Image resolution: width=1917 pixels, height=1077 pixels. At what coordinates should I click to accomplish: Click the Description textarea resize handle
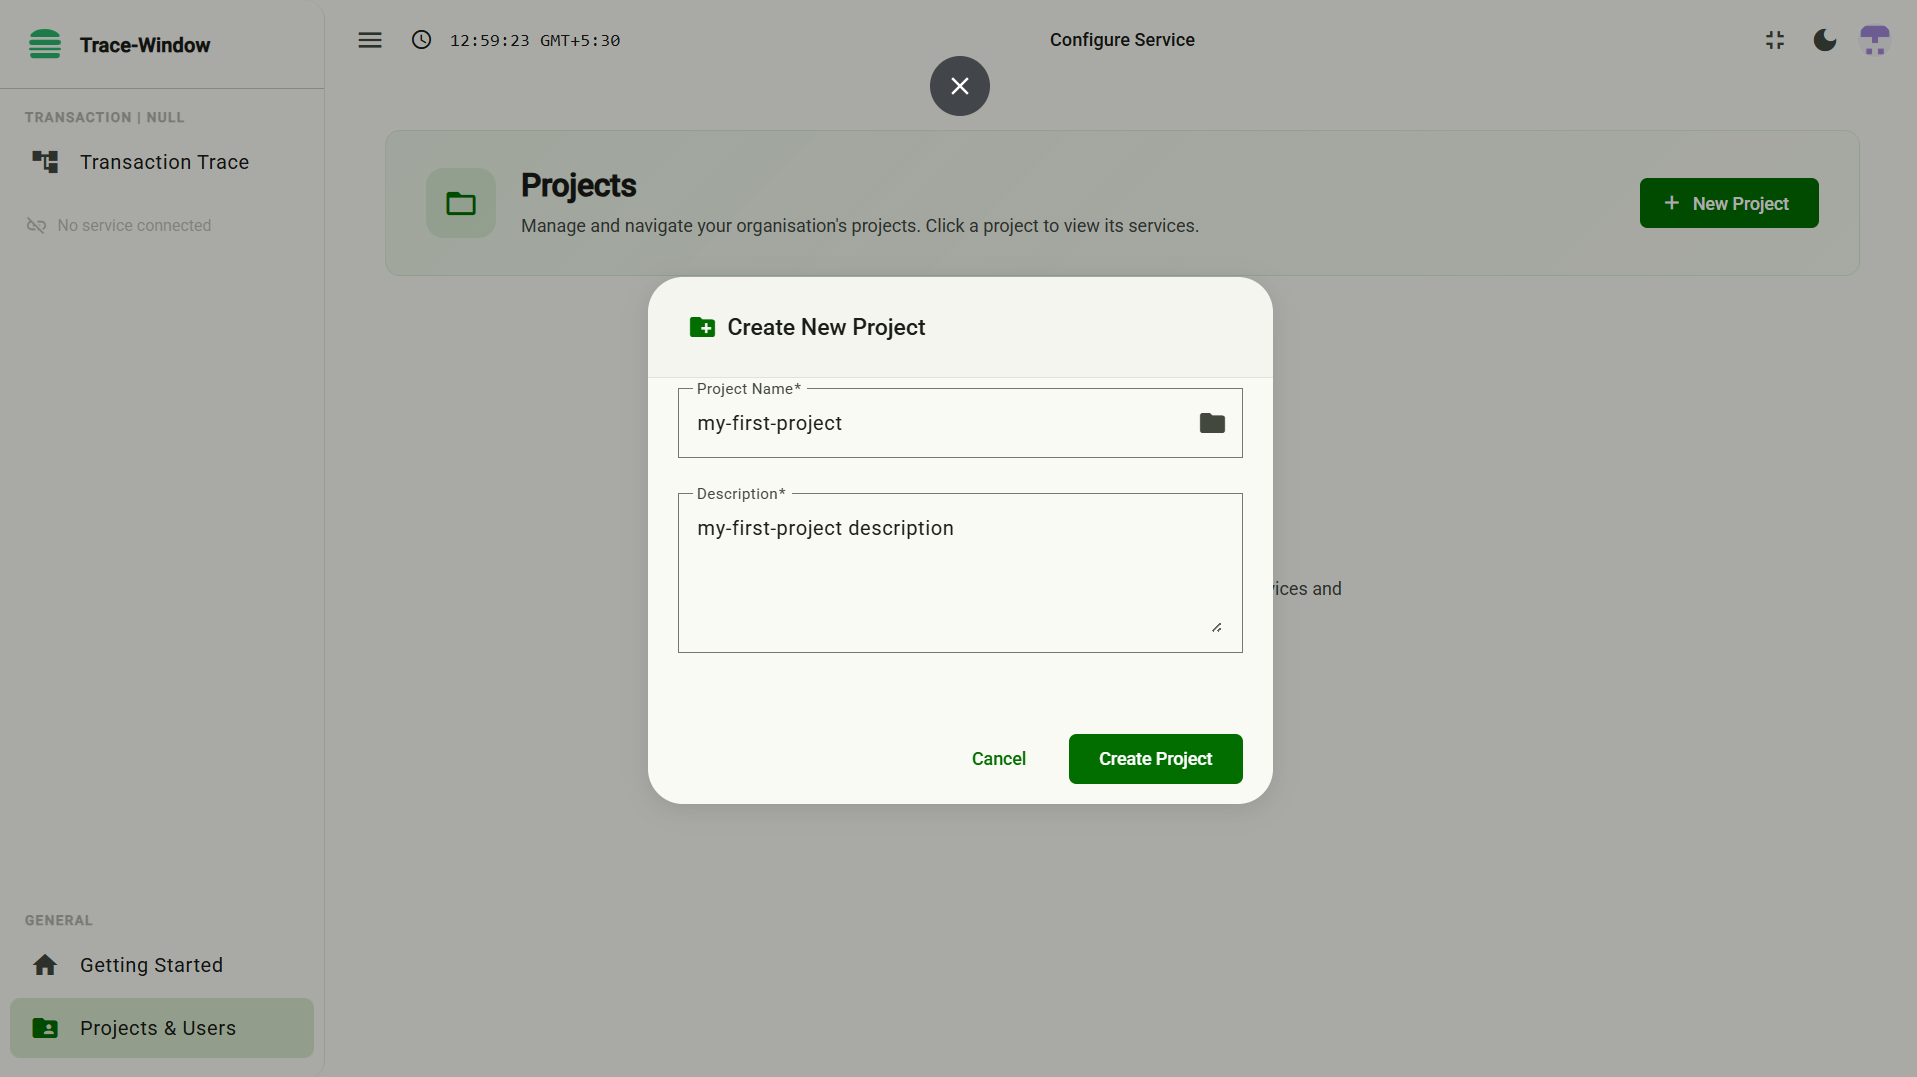click(x=1217, y=627)
